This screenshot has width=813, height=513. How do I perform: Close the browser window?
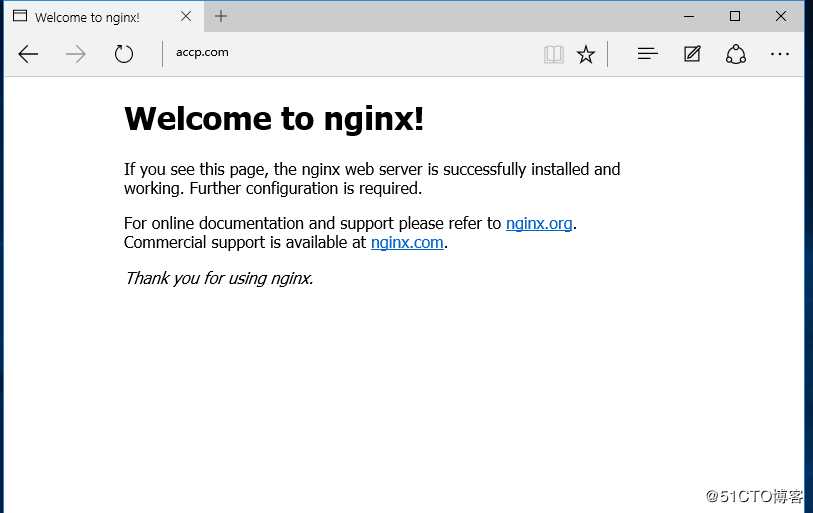coord(781,16)
